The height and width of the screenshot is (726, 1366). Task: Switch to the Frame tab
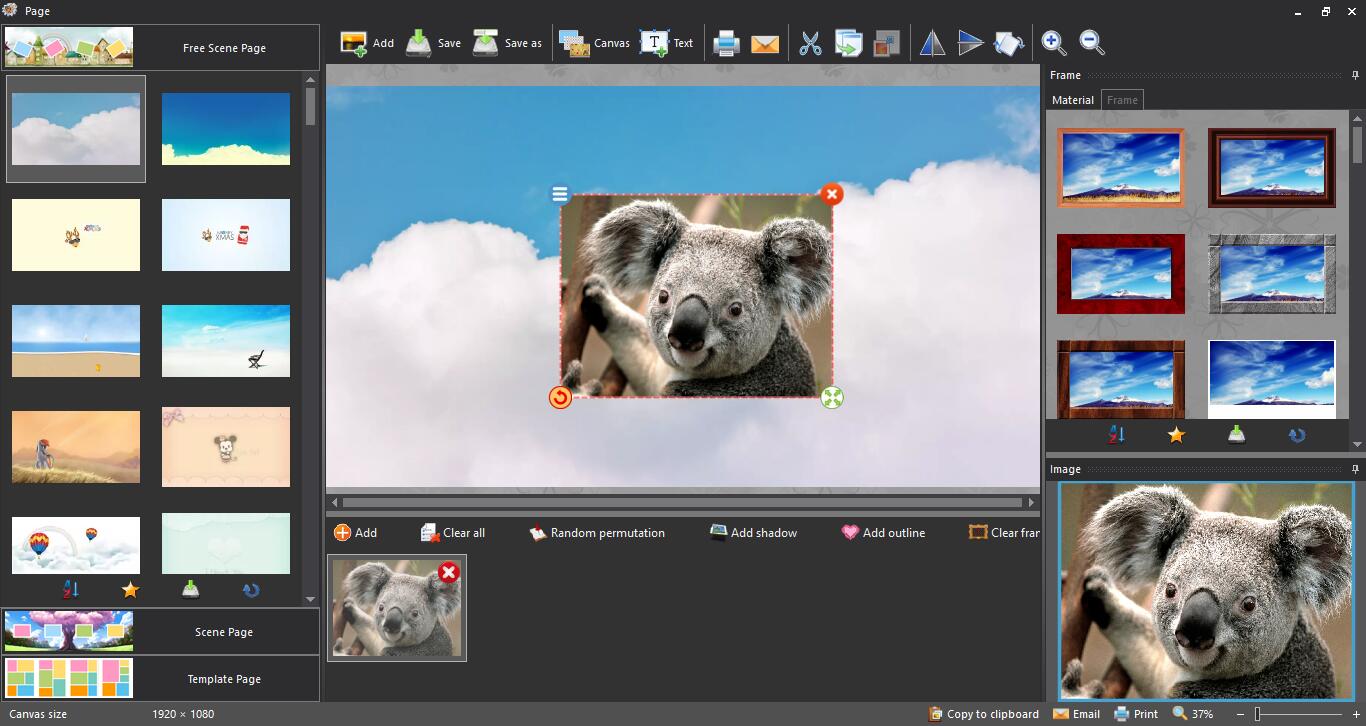pos(1122,100)
